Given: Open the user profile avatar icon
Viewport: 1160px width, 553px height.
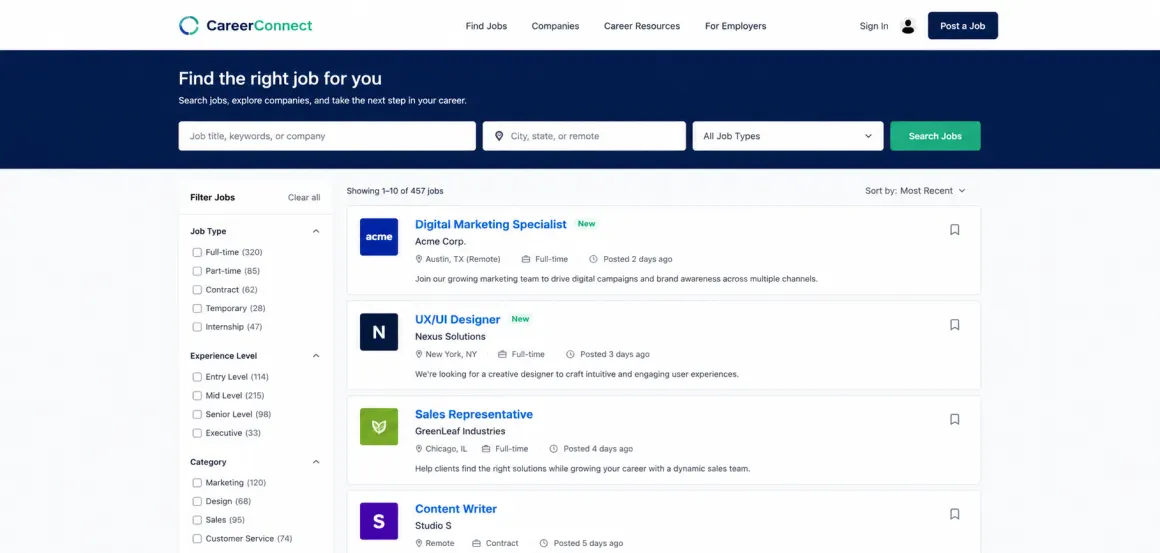Looking at the screenshot, I should point(908,26).
